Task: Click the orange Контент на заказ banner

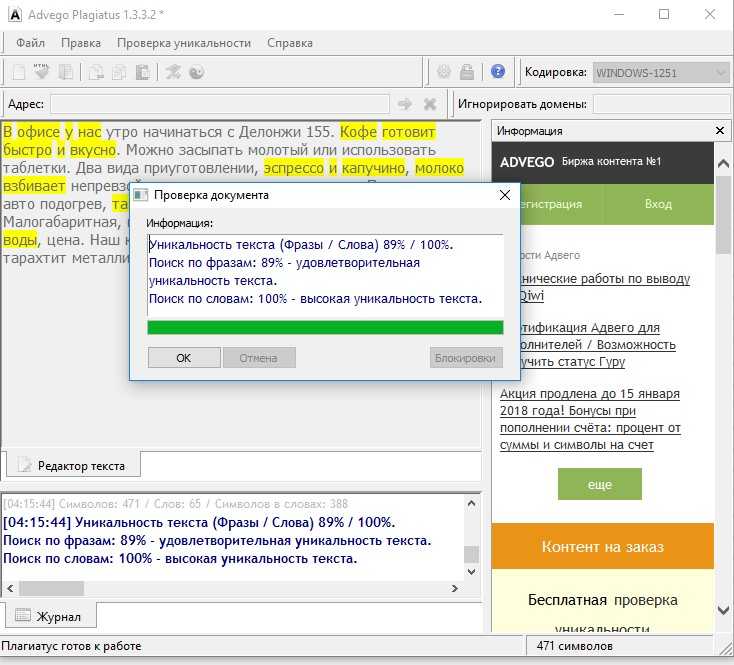Action: [602, 547]
